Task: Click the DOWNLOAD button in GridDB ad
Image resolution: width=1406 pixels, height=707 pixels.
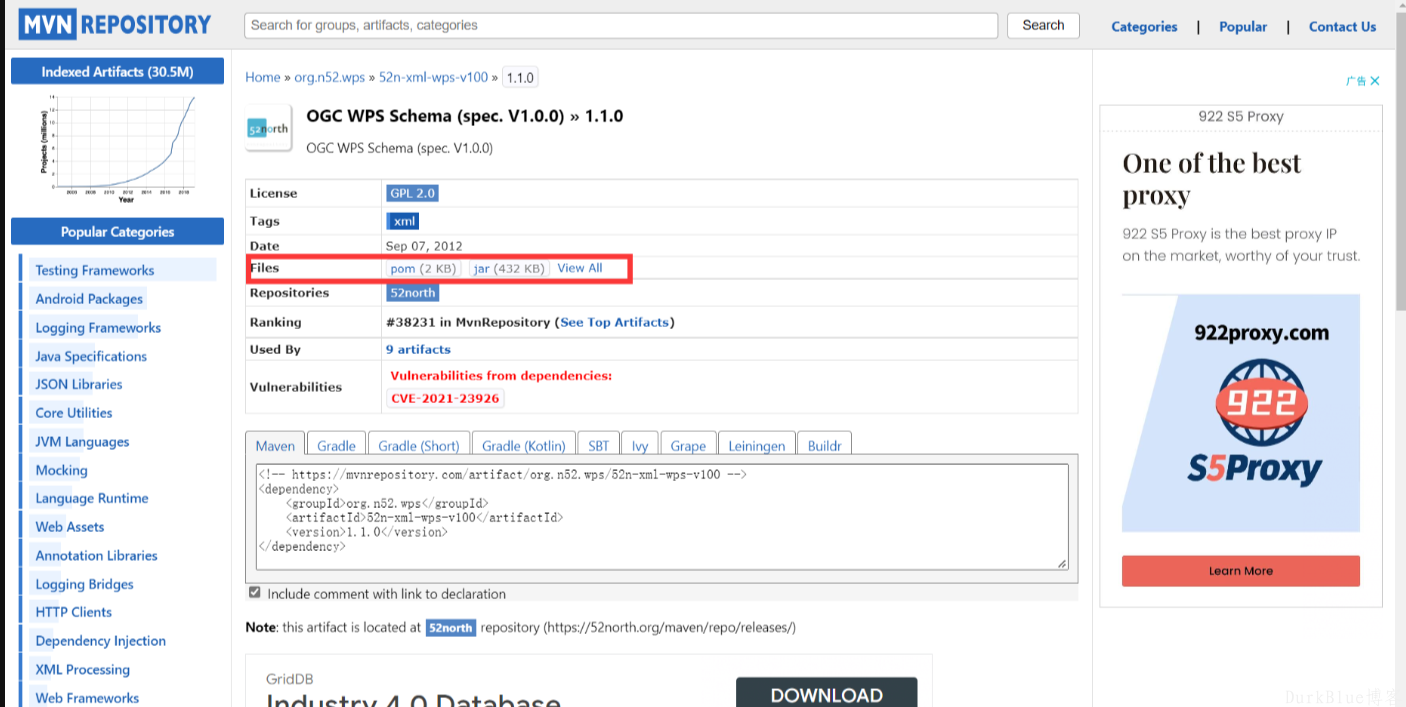Action: pyautogui.click(x=826, y=693)
